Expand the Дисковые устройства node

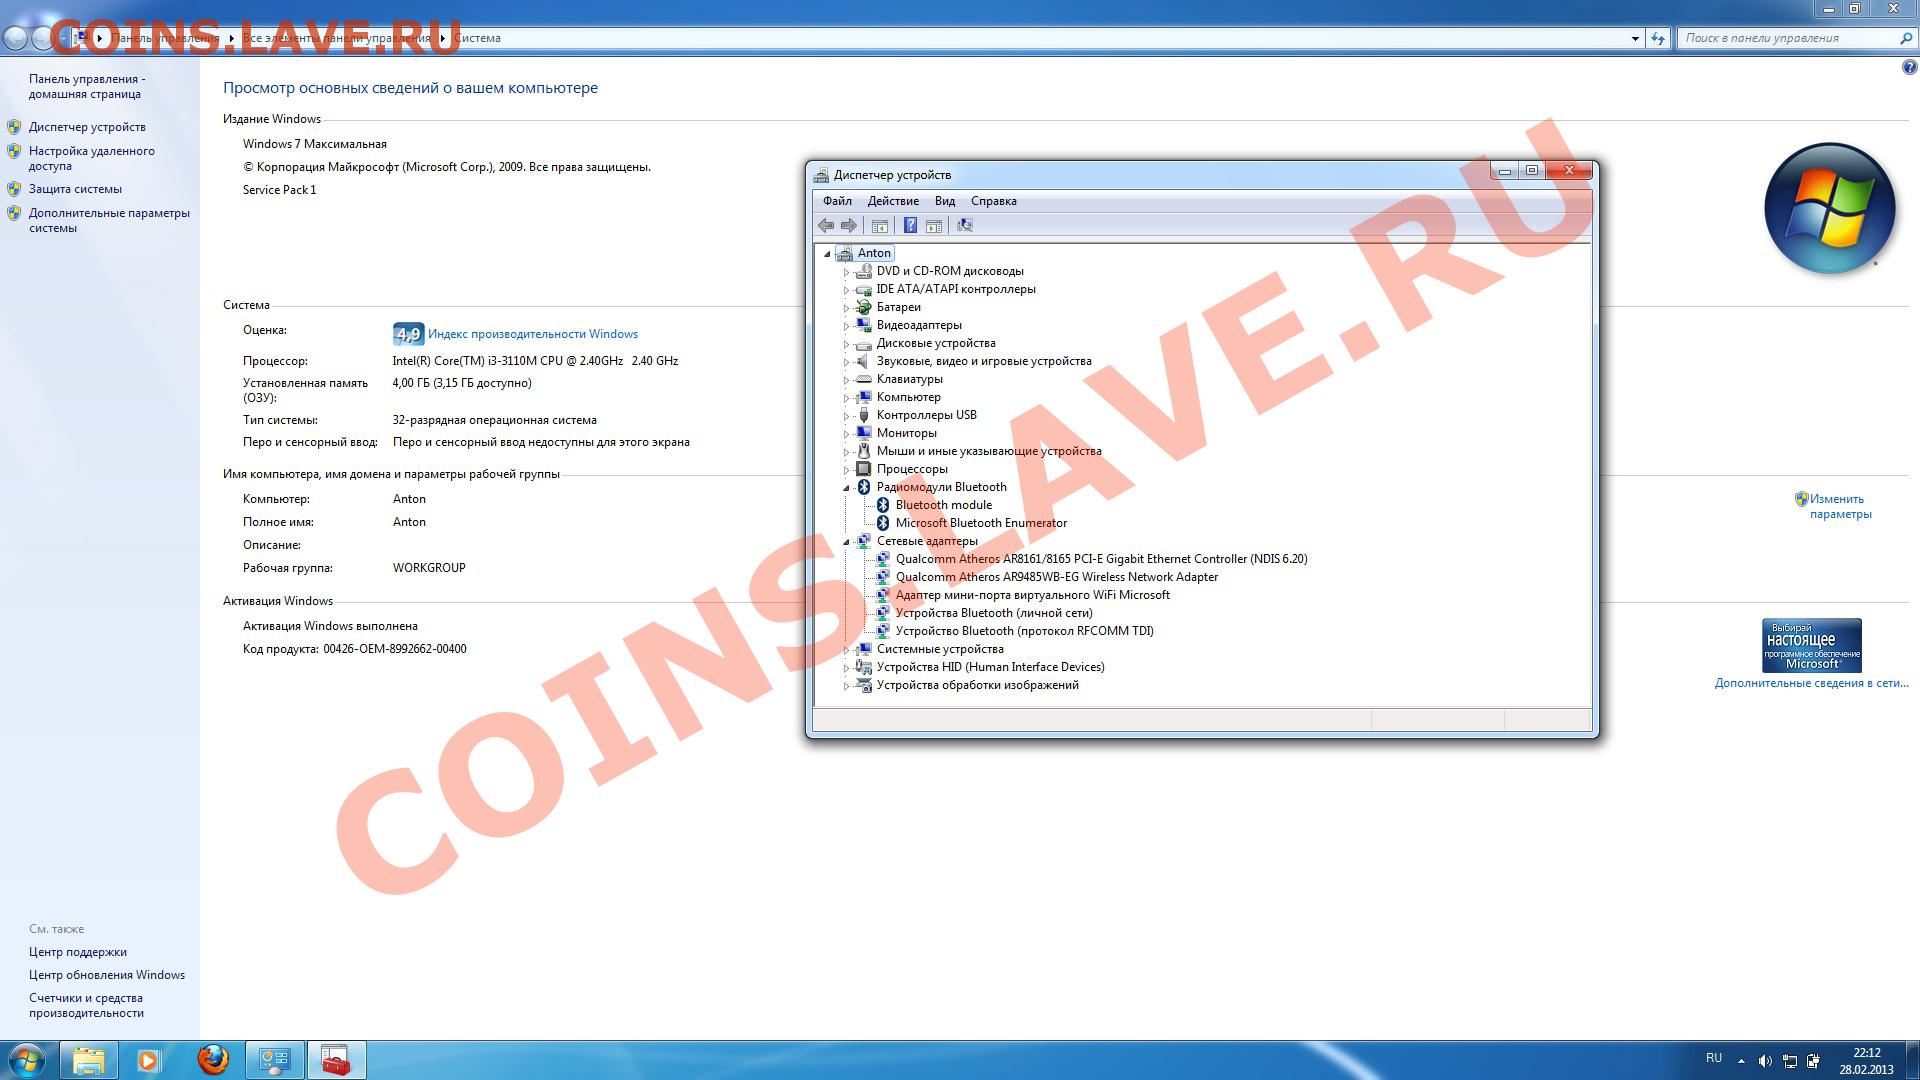846,344
